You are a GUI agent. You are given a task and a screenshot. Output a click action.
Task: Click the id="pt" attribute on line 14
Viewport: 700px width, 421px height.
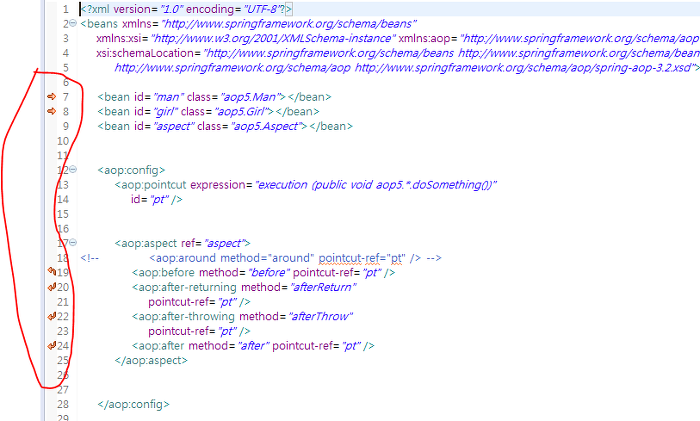pyautogui.click(x=150, y=200)
